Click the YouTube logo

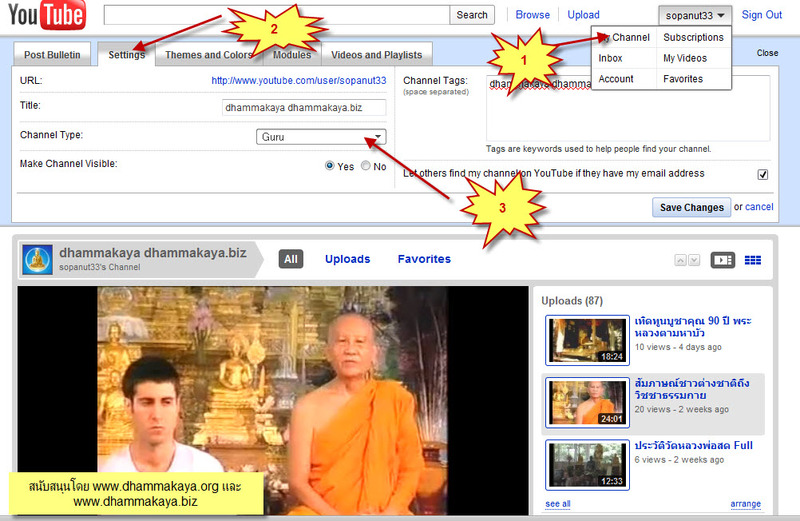[47, 15]
